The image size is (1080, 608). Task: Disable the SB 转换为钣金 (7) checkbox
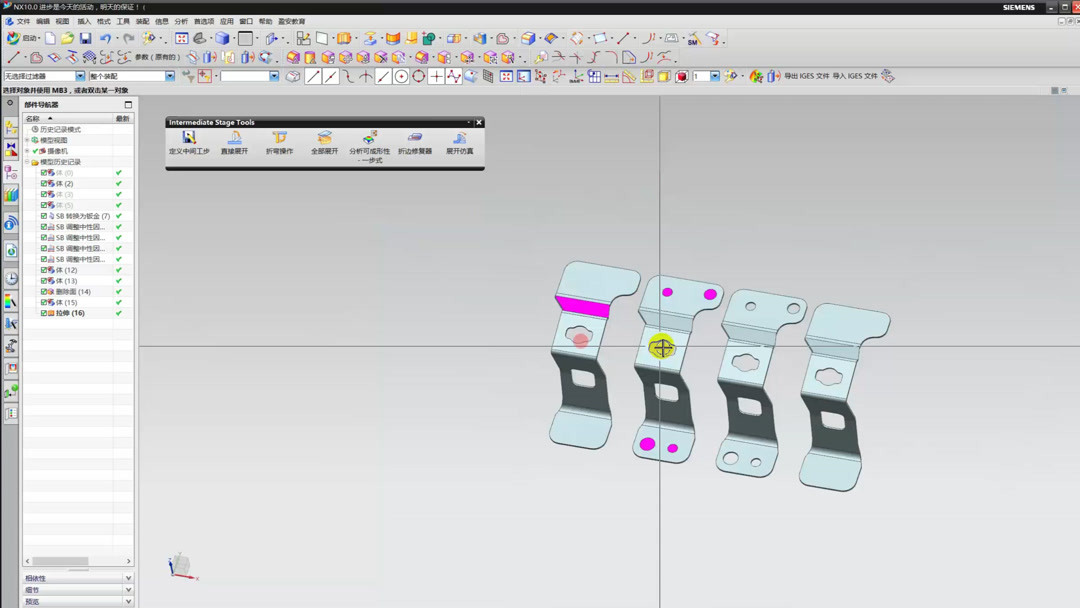tap(43, 216)
